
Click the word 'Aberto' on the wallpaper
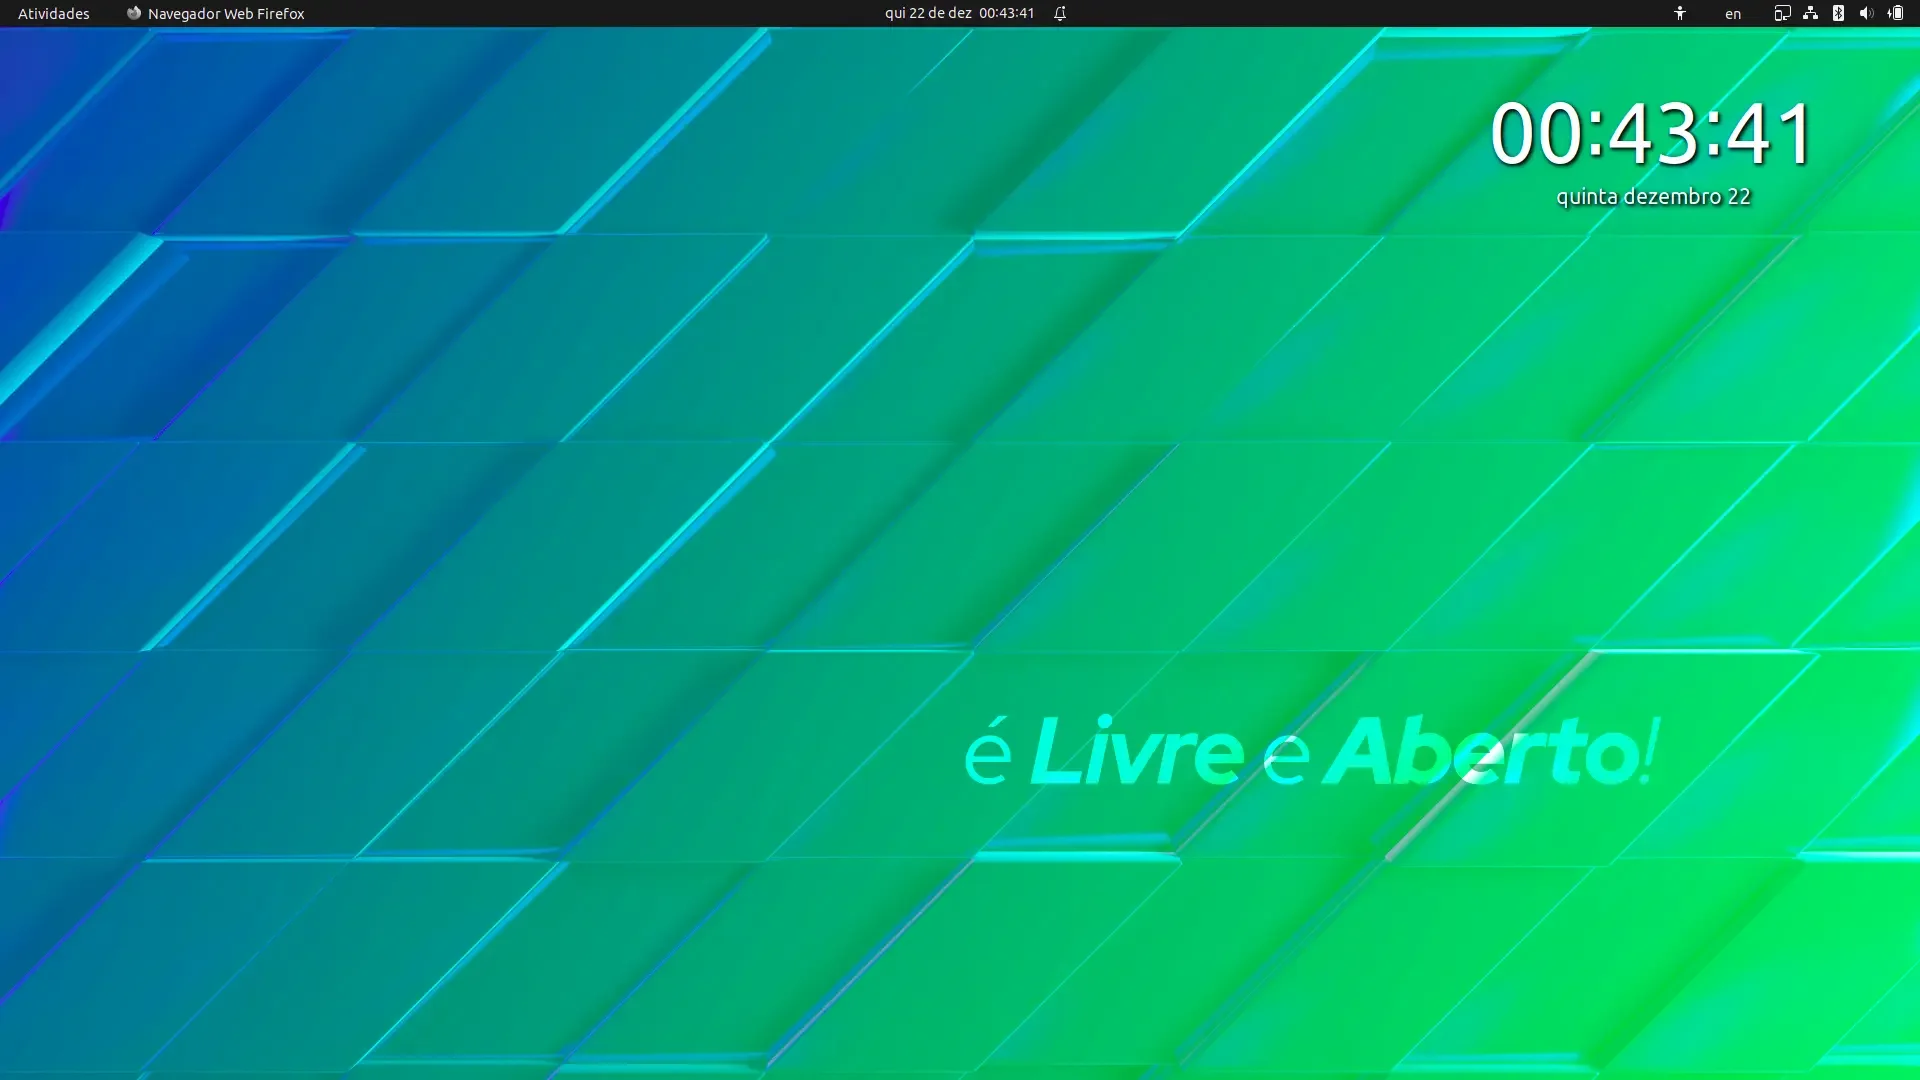(1481, 750)
